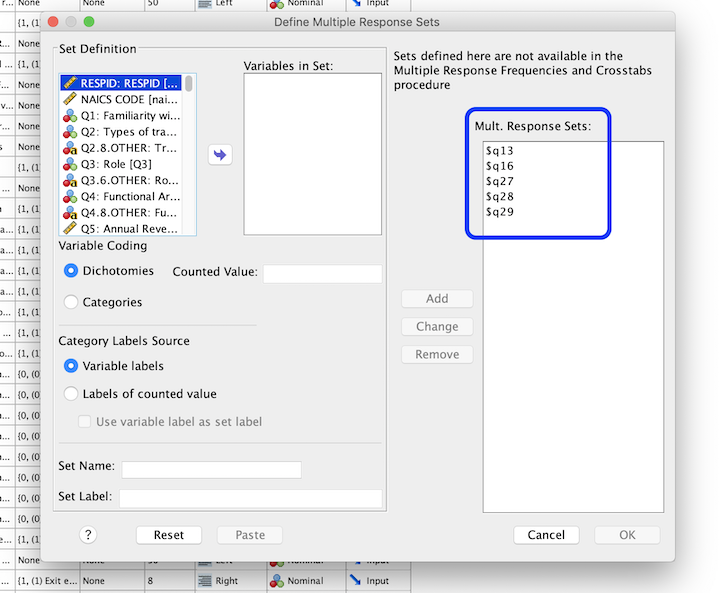Image resolution: width=720 pixels, height=593 pixels.
Task: Click the Paste button
Action: [250, 535]
